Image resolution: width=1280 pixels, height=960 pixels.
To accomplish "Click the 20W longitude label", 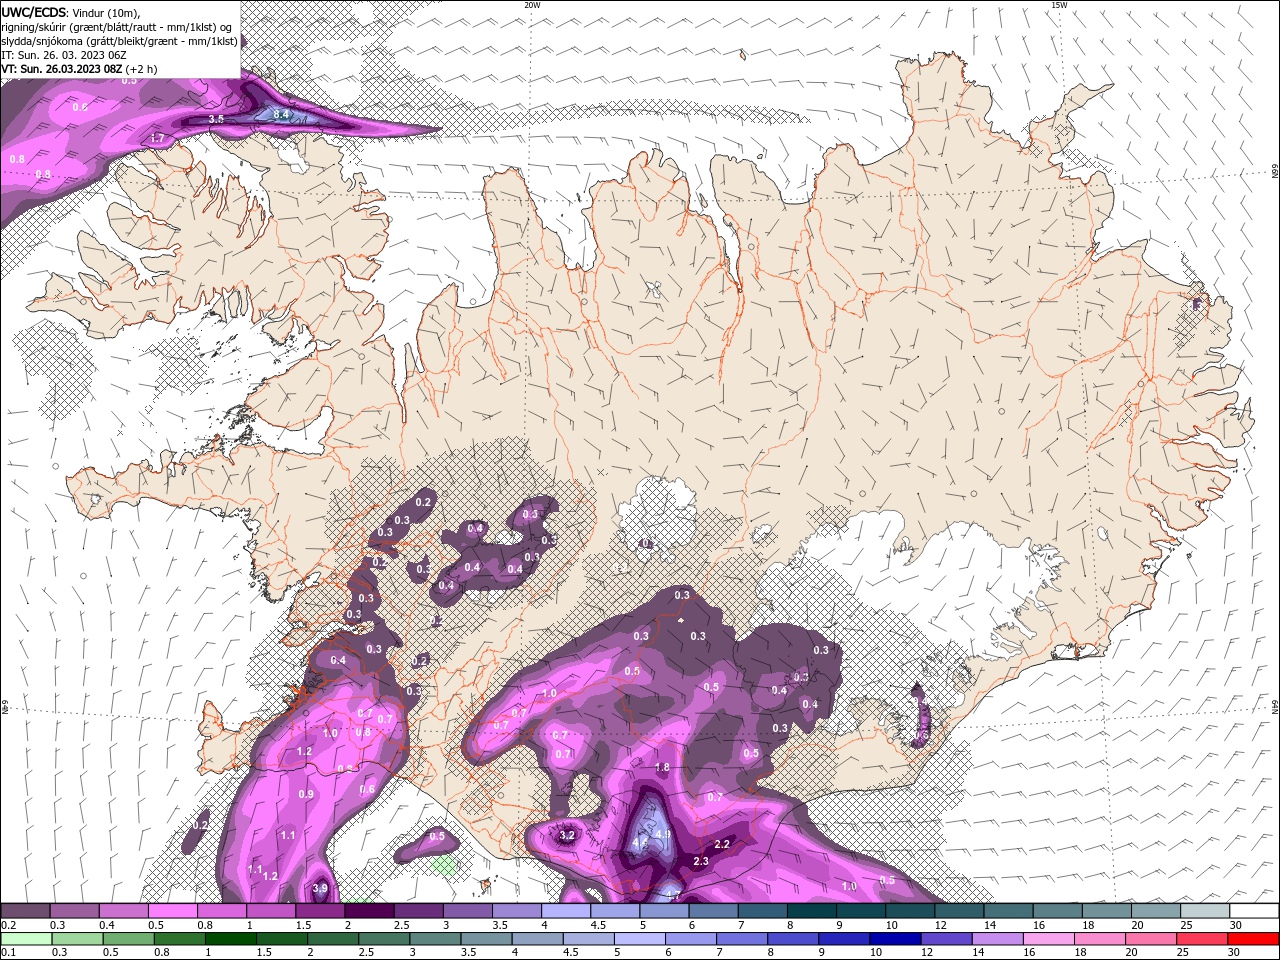I will pos(532,5).
